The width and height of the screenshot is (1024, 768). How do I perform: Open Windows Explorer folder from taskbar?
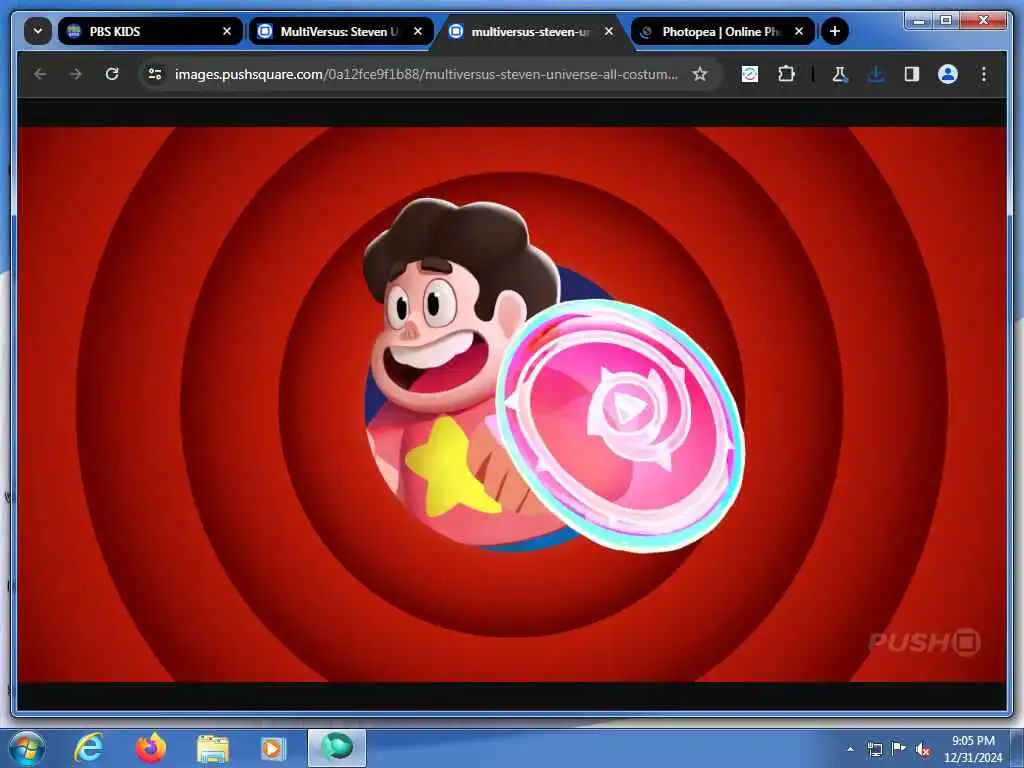coord(213,749)
